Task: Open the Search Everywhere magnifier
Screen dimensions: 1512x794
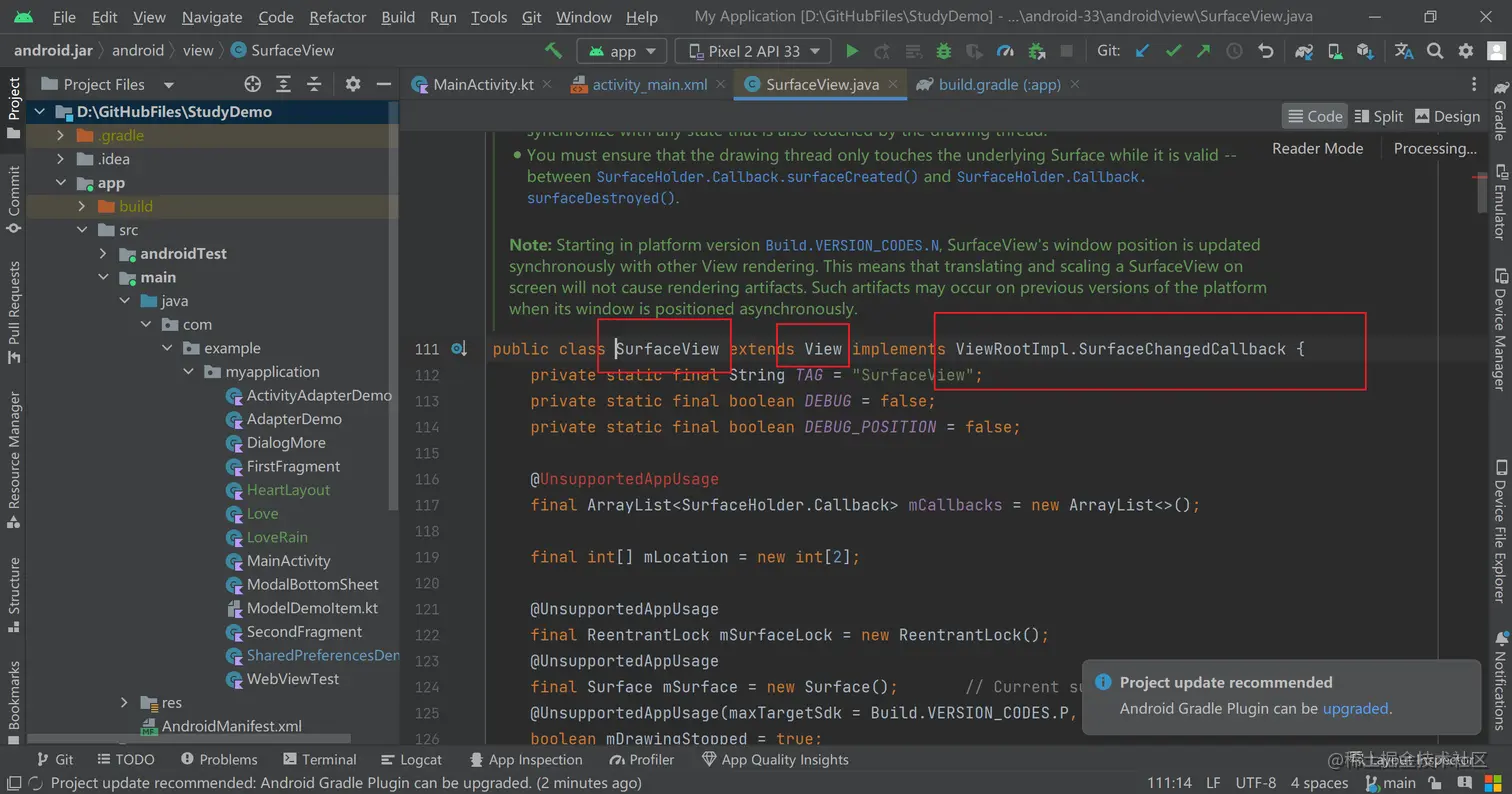Action: [x=1435, y=51]
